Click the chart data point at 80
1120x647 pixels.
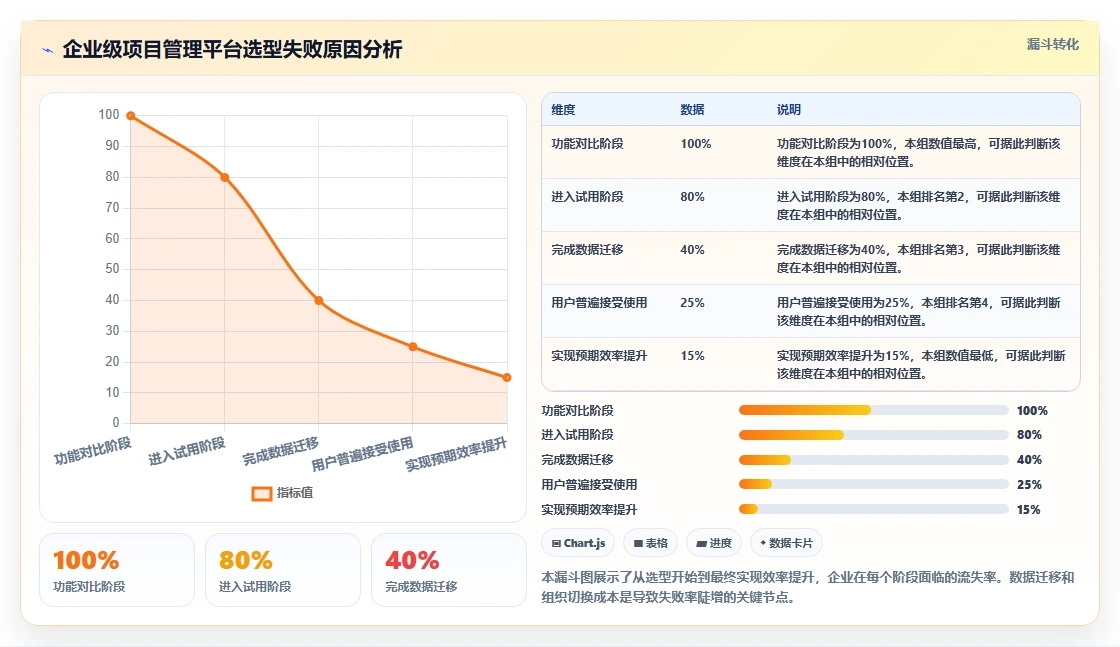(224, 177)
